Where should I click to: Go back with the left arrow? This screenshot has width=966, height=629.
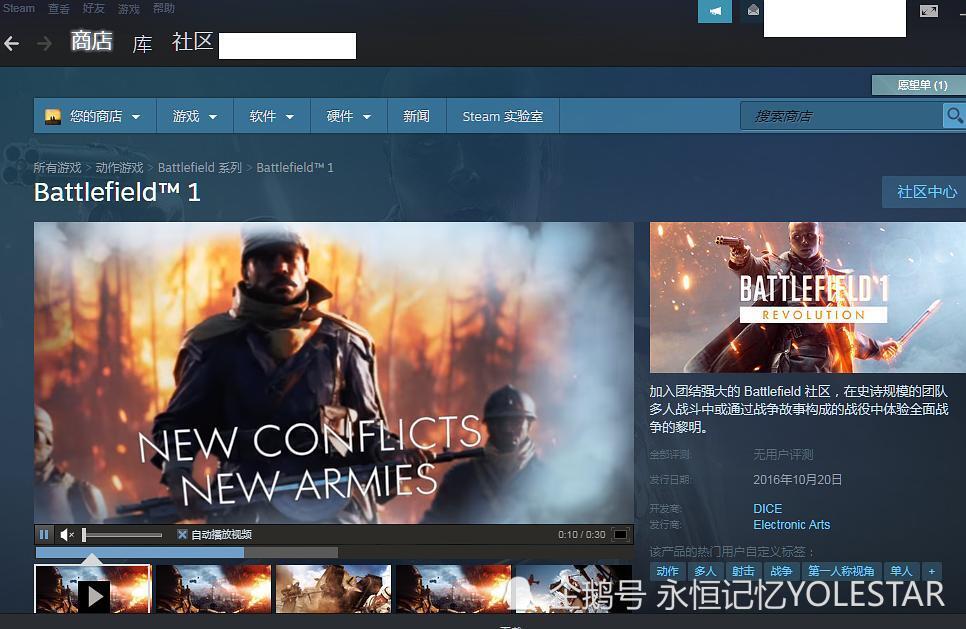click(x=11, y=44)
